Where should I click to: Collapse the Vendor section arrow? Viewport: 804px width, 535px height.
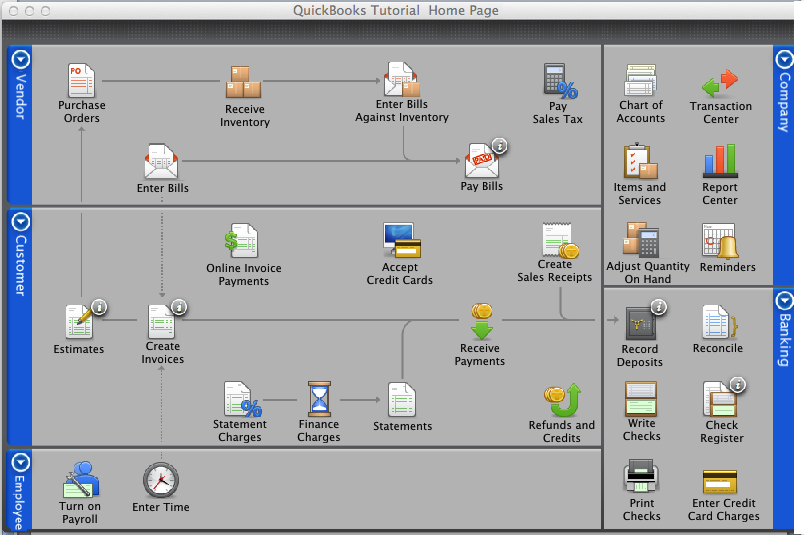point(21,60)
